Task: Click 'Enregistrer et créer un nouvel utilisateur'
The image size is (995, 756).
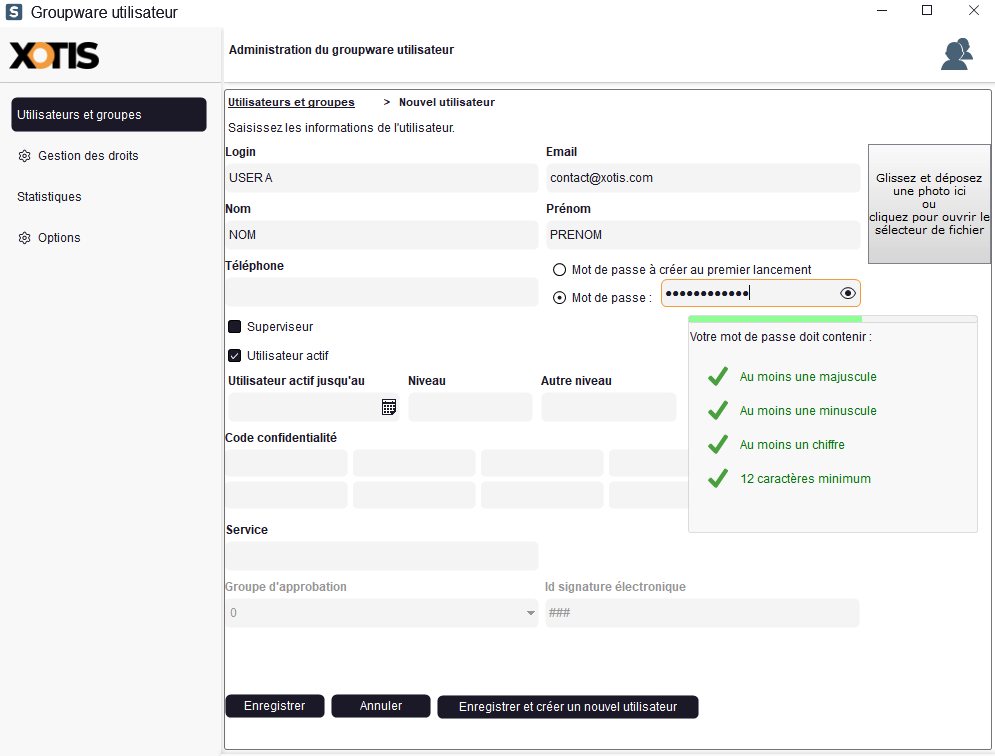Action: click(x=567, y=707)
